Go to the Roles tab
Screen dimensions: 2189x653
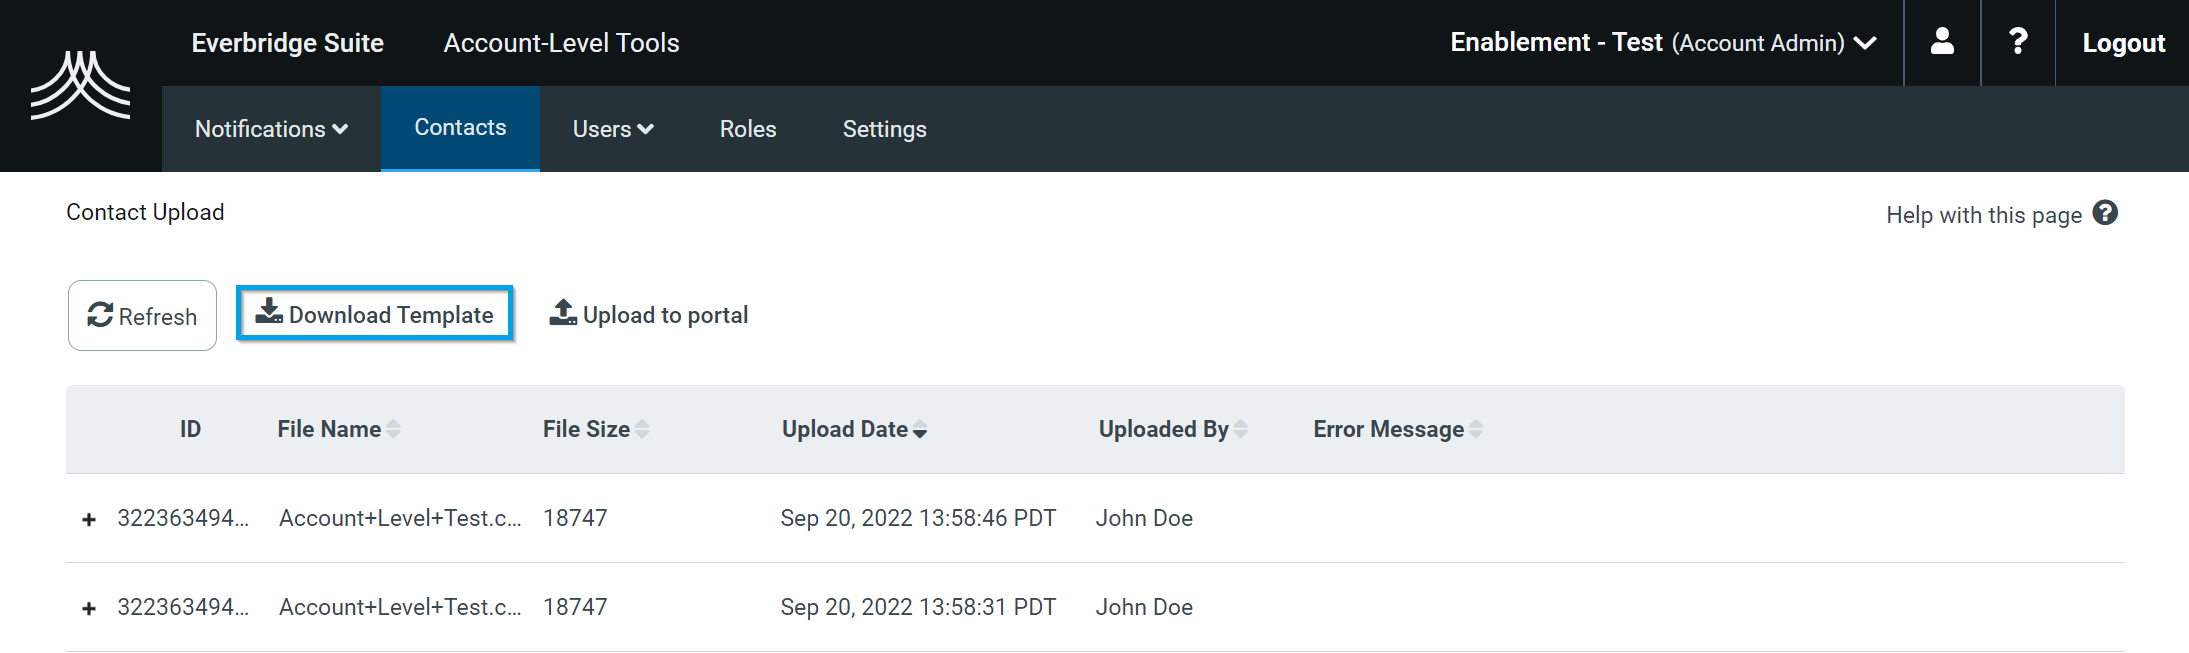[x=748, y=129]
